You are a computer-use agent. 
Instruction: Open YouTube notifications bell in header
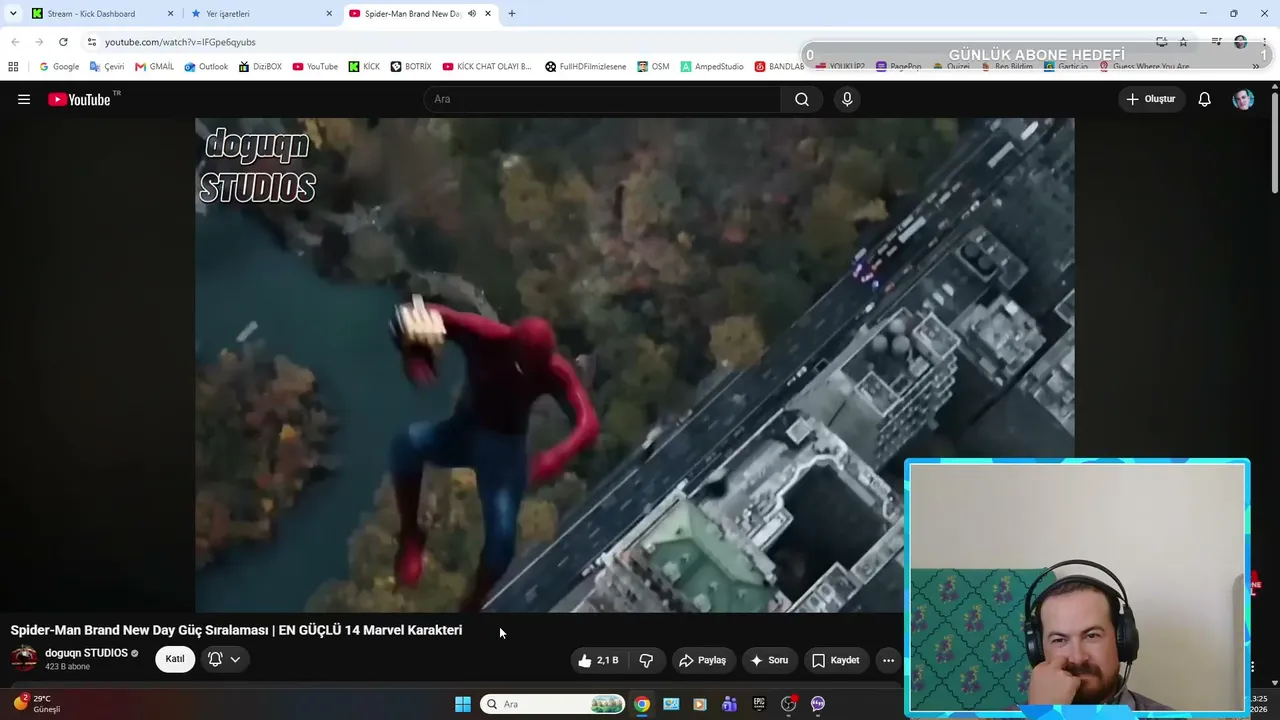(x=1205, y=99)
